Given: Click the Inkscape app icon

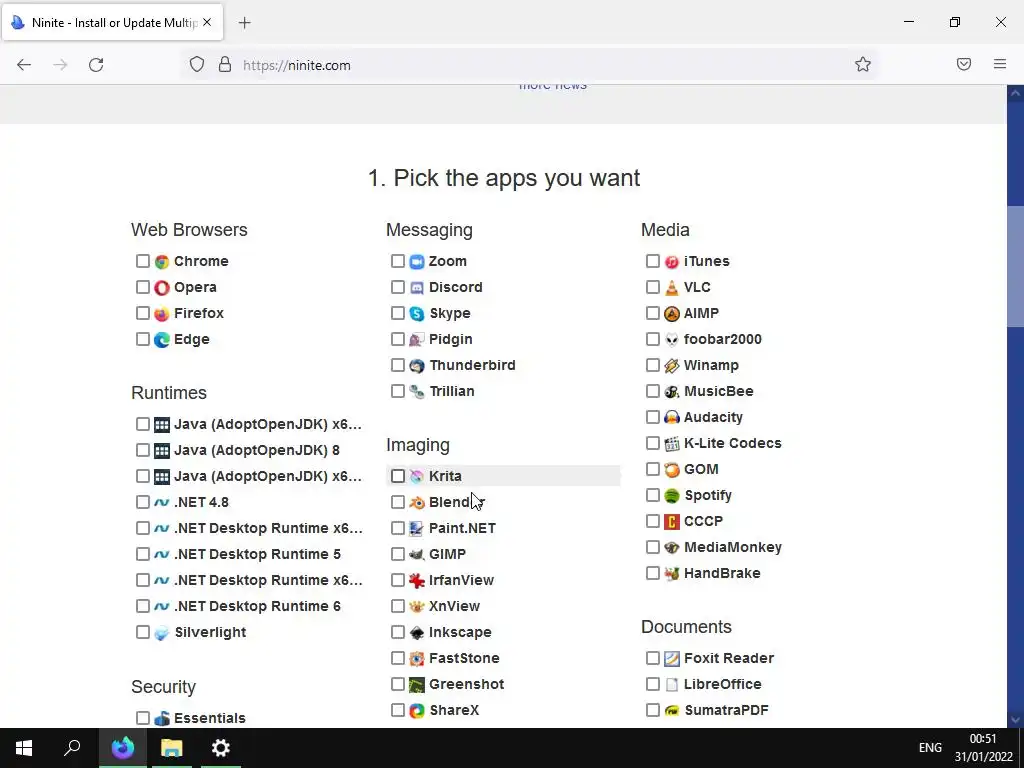Looking at the screenshot, I should click(x=417, y=633).
